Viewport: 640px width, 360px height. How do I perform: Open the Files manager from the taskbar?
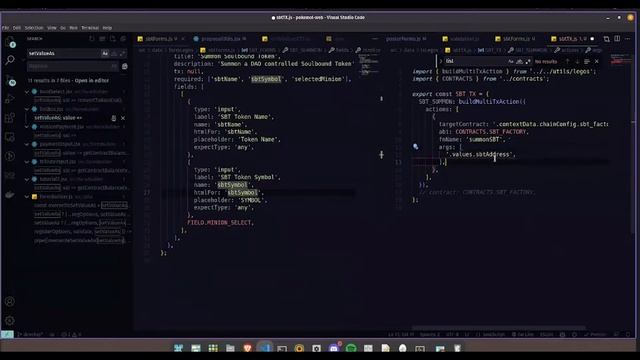pos(230,348)
